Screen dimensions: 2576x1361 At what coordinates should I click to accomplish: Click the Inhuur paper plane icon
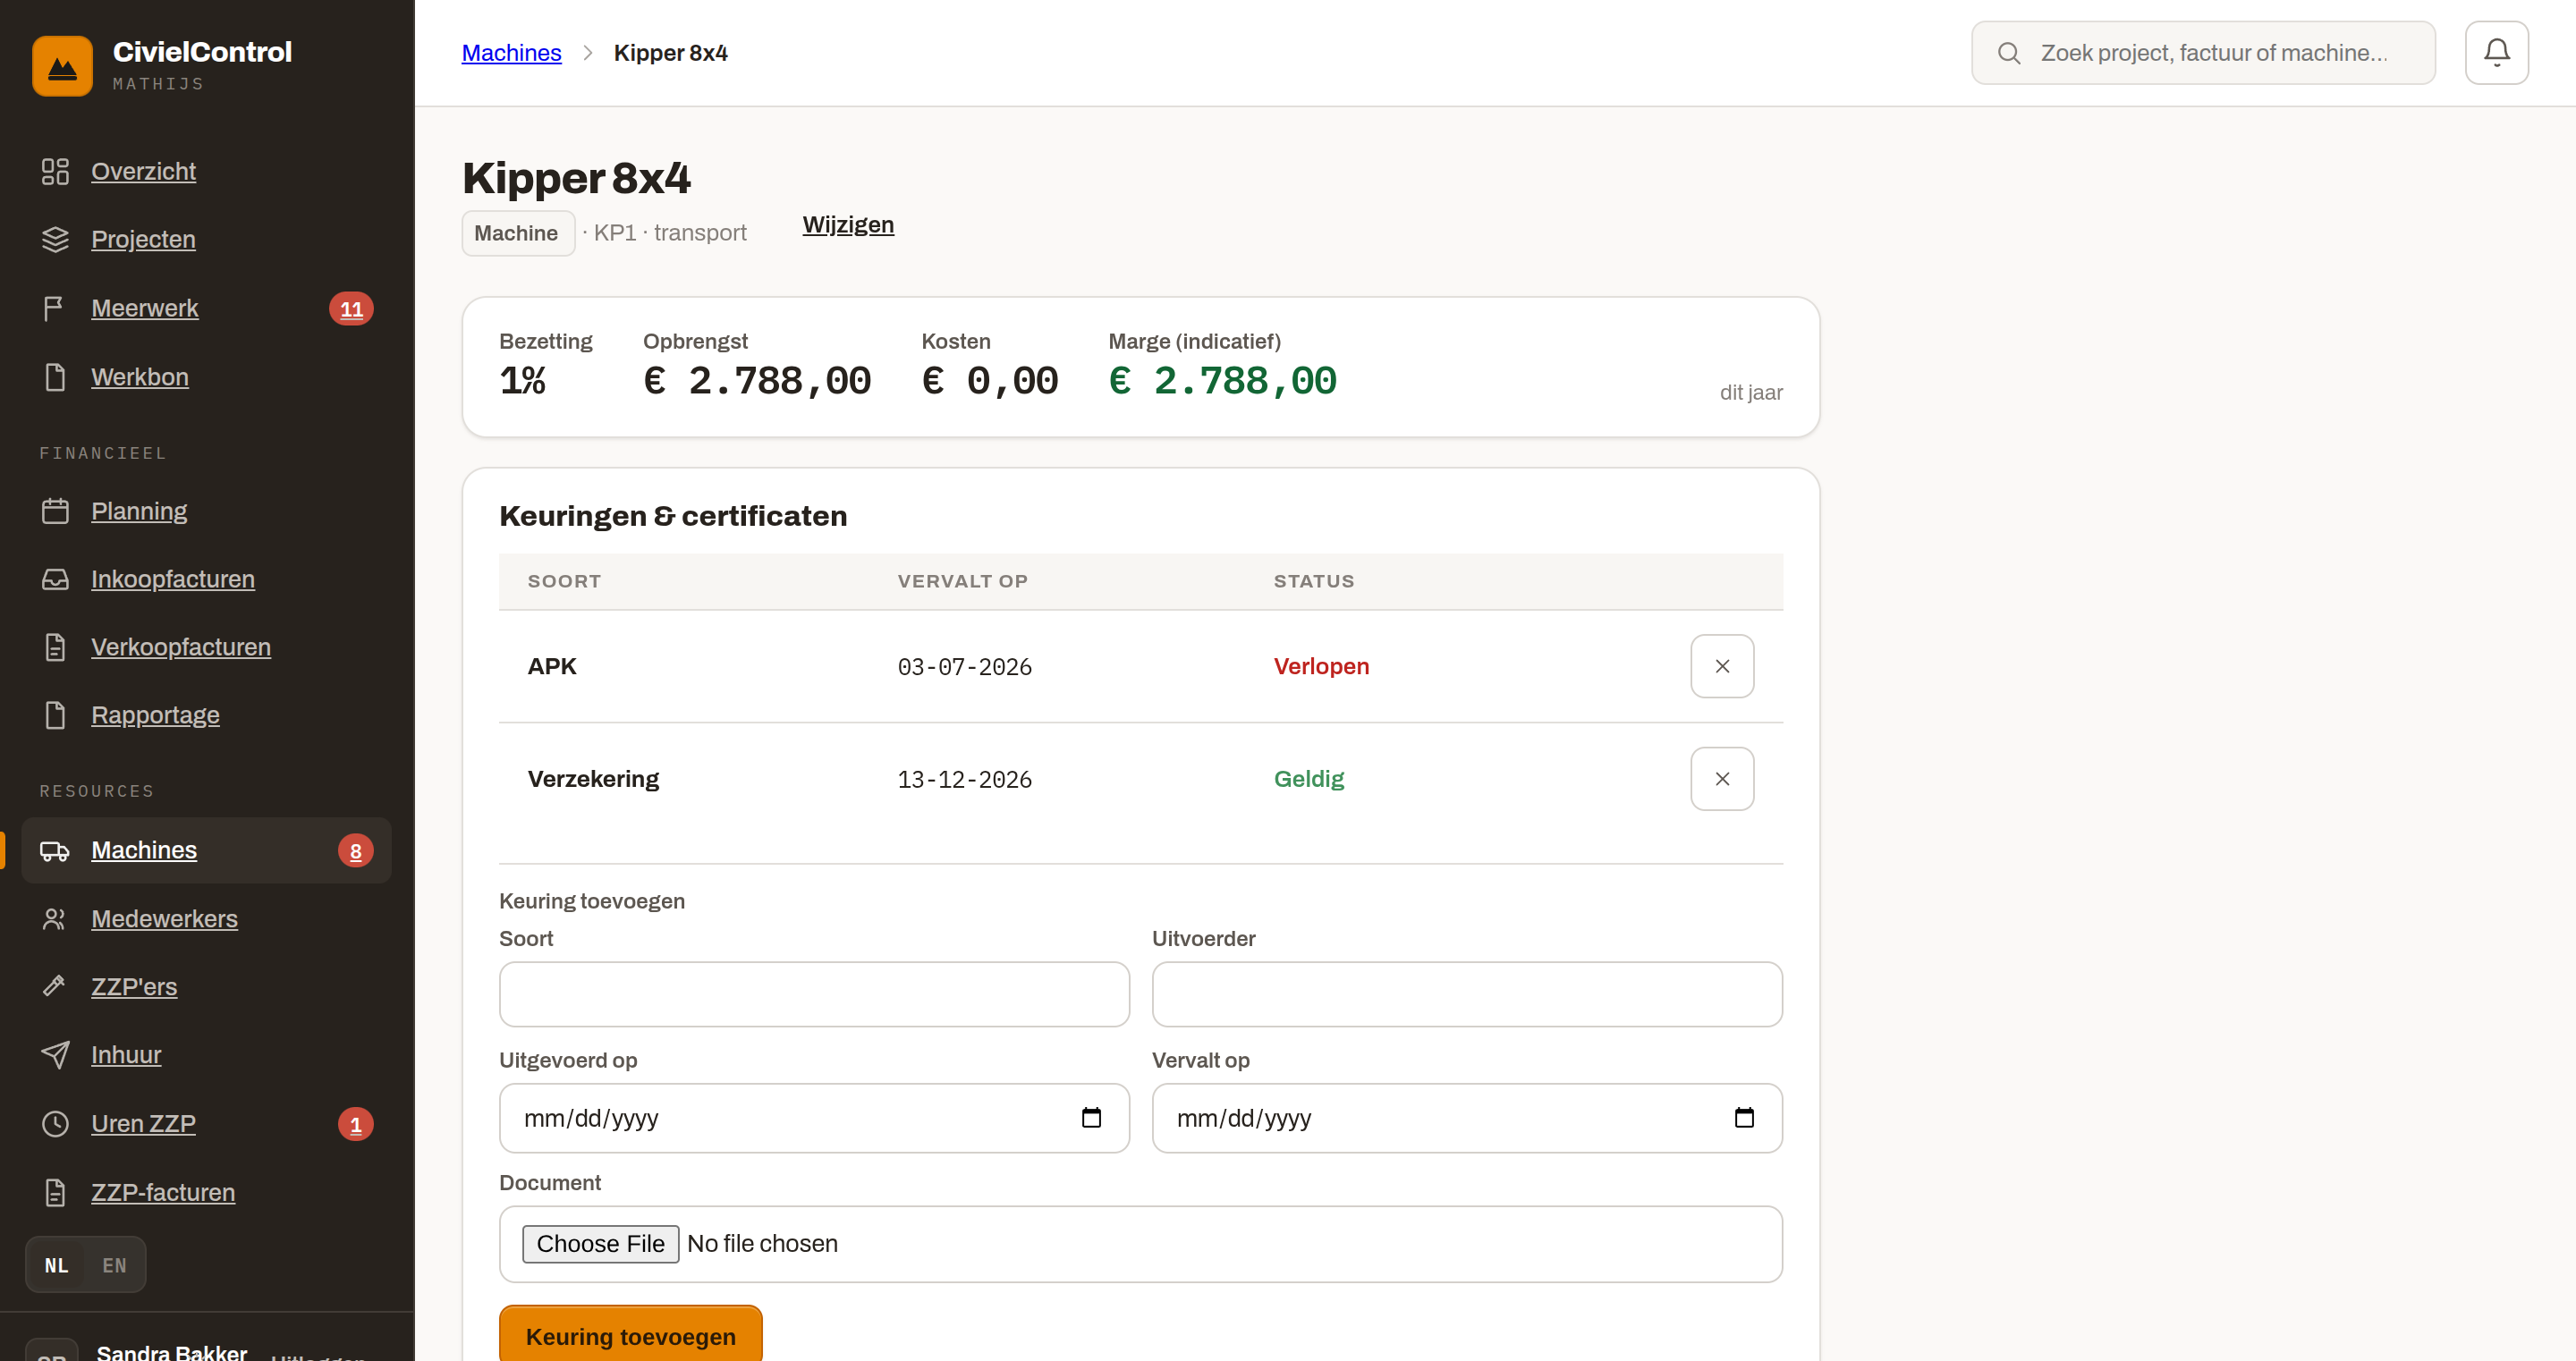click(55, 1055)
